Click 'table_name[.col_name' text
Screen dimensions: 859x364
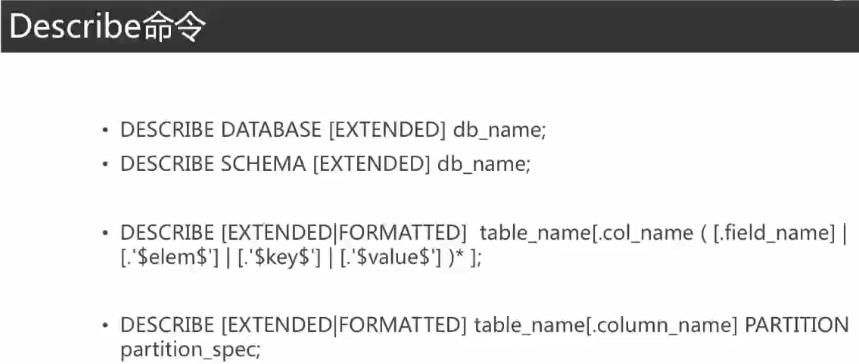pos(586,233)
